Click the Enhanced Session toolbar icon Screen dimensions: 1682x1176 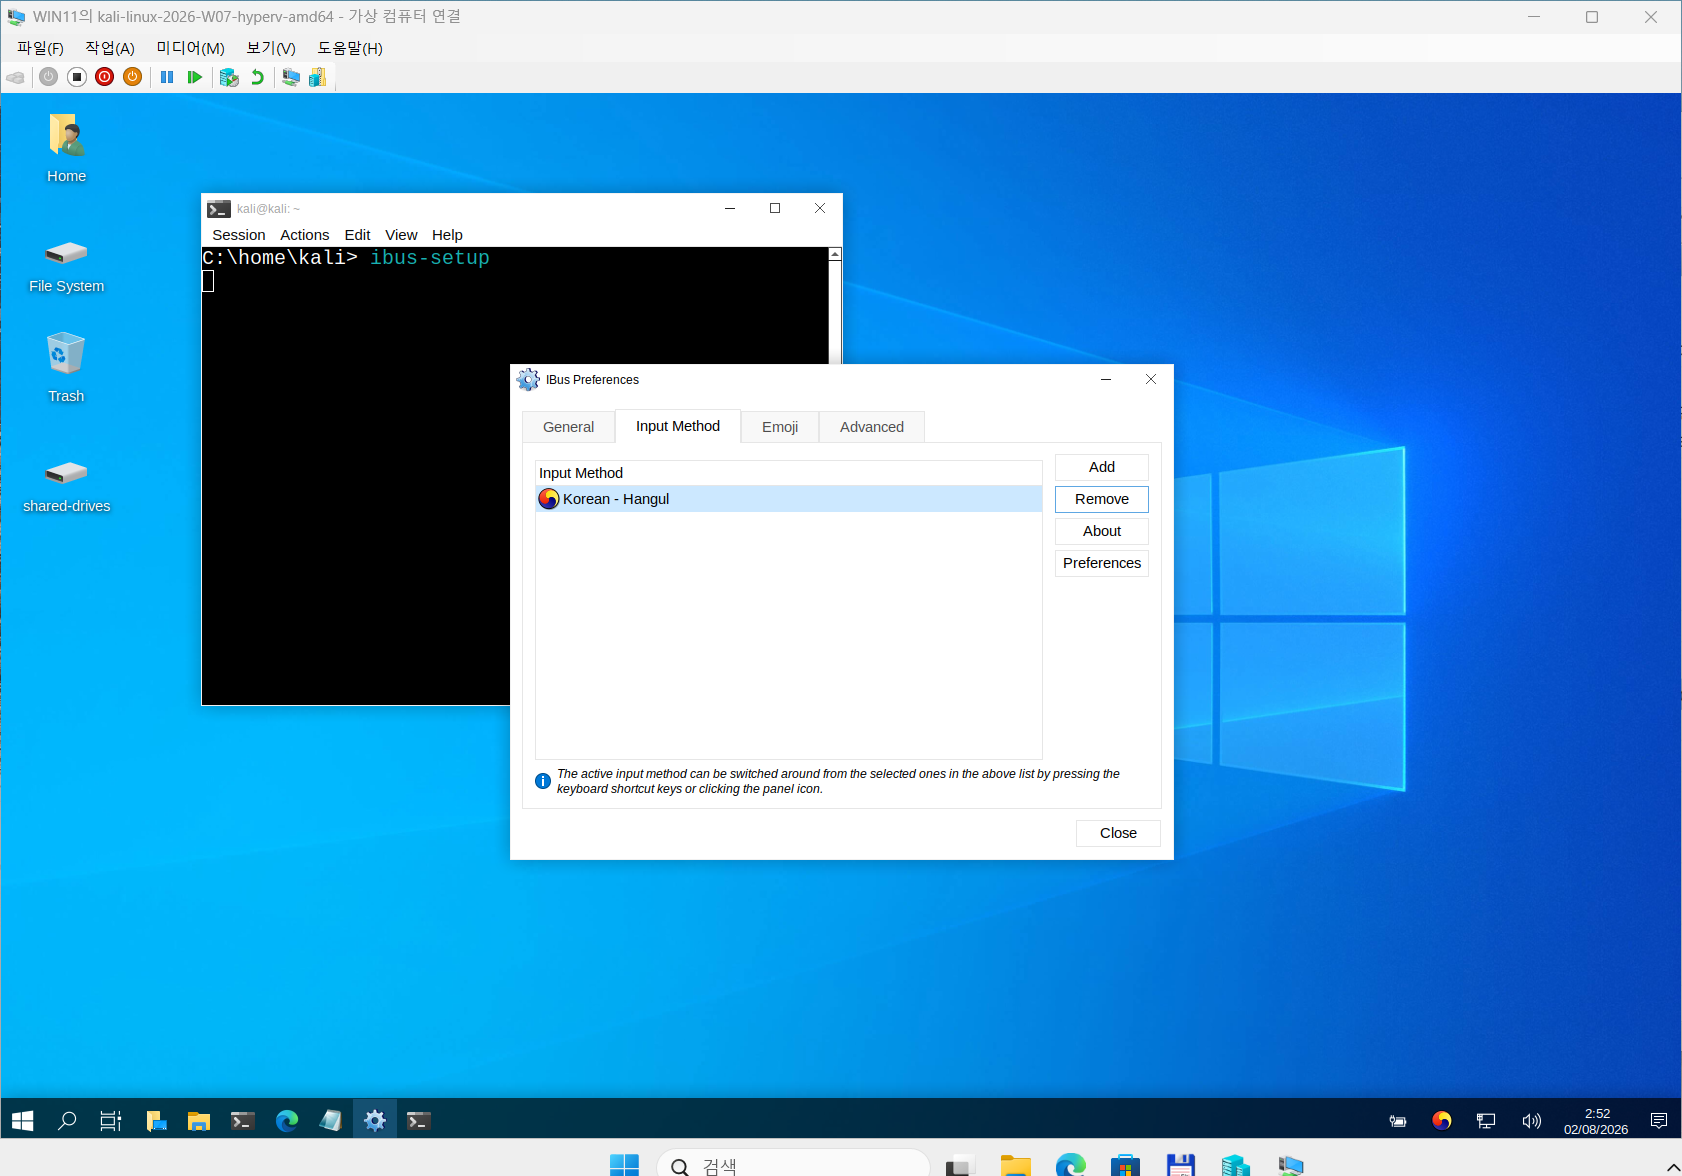(291, 77)
